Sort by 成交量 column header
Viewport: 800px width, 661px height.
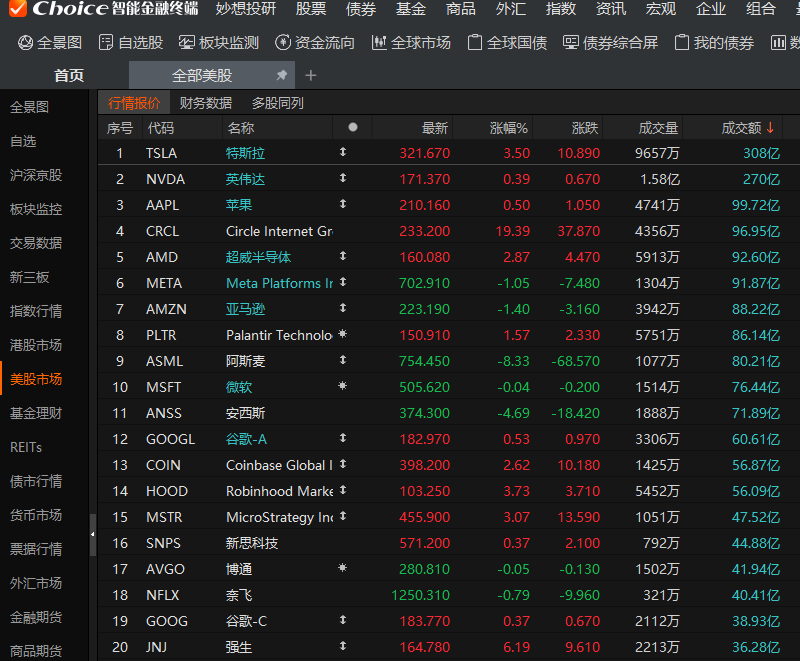[658, 128]
